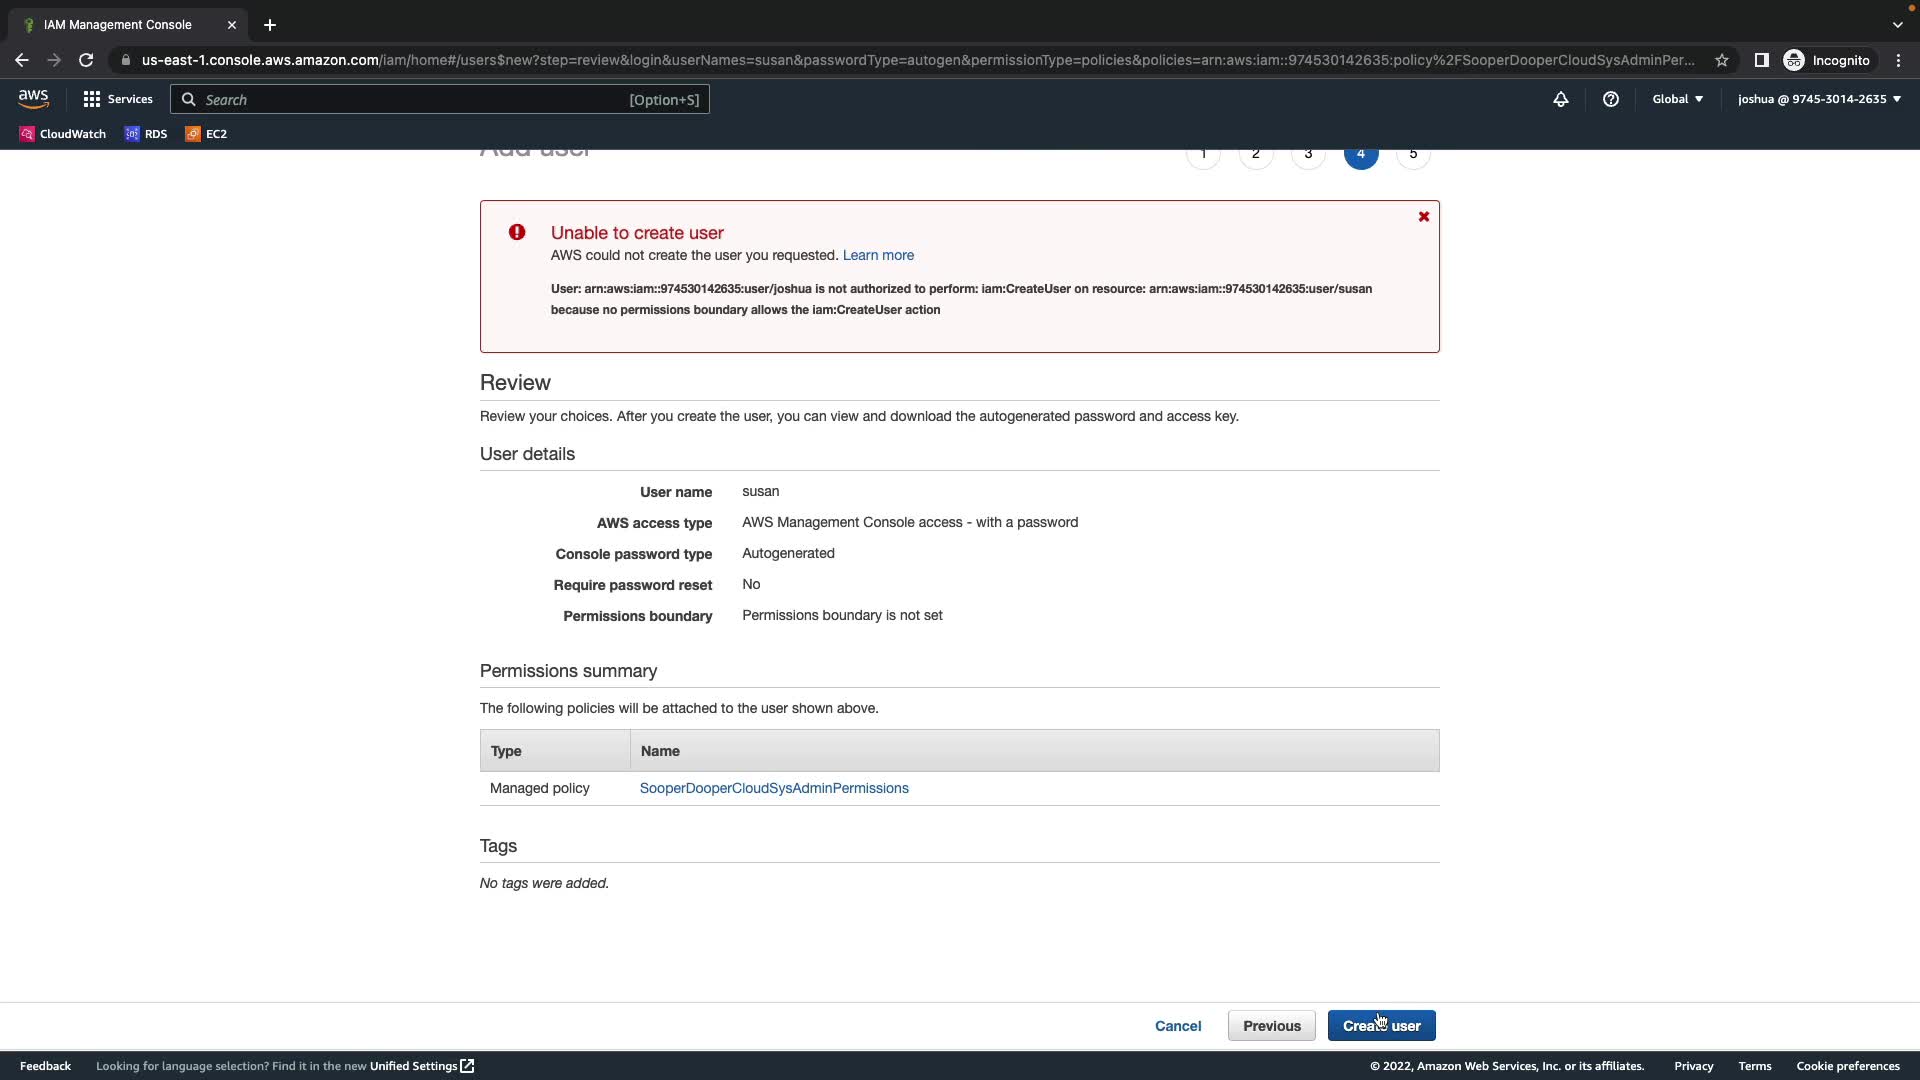Click the Create user button

pyautogui.click(x=1381, y=1026)
